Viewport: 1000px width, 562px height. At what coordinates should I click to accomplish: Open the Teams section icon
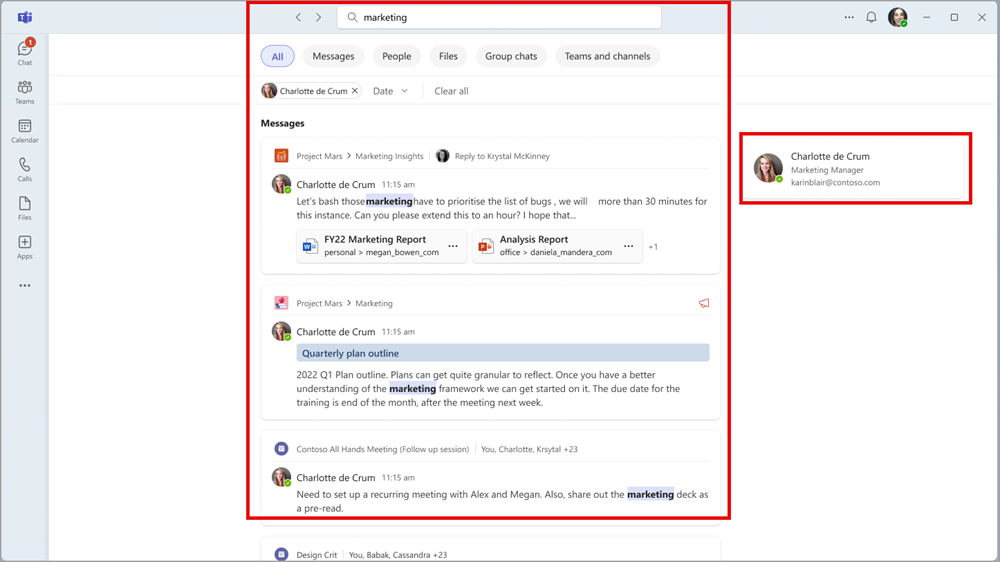pyautogui.click(x=24, y=92)
